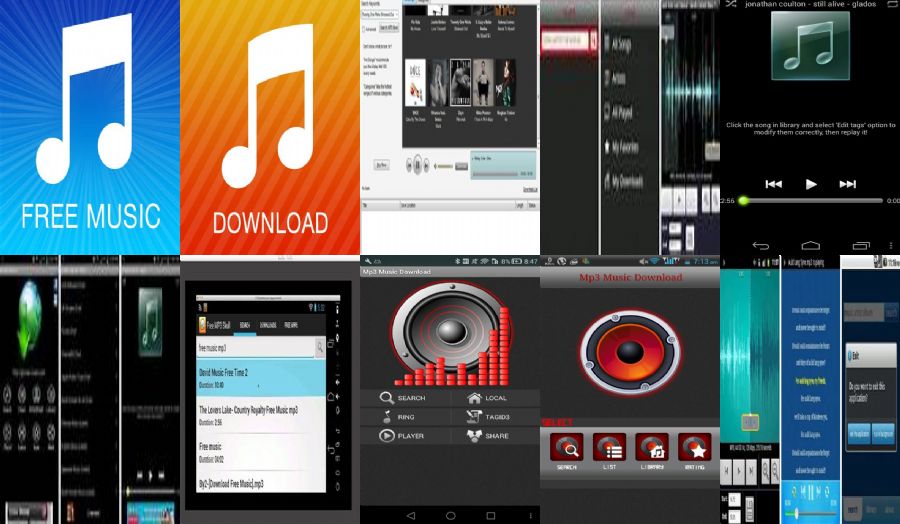Select the song David Music Free Time 2

260,377
